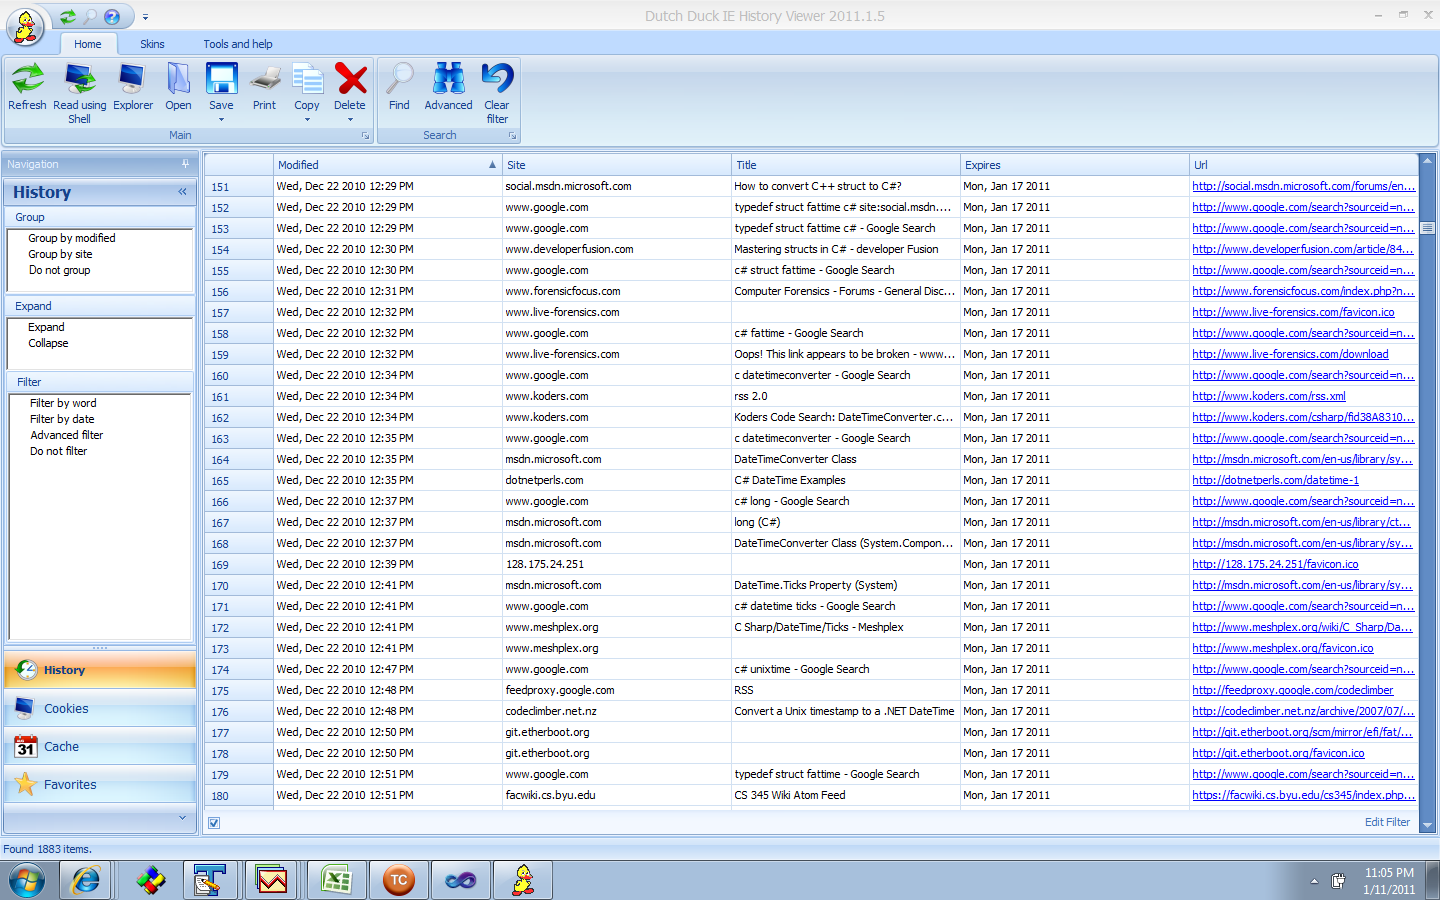Expand navigation buttons overflow chevron
Viewport: 1440px width, 900px height.
tap(182, 818)
